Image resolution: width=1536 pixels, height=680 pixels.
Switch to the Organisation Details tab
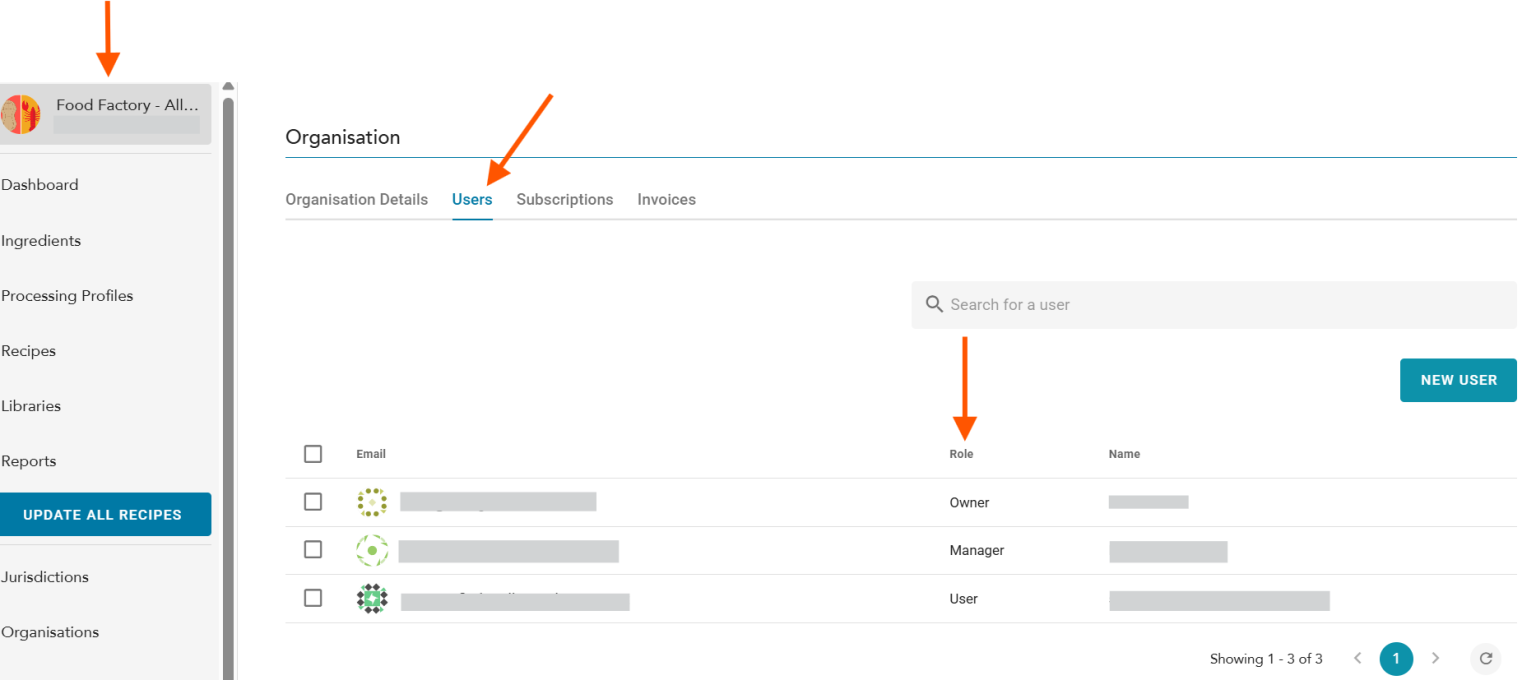[x=356, y=199]
